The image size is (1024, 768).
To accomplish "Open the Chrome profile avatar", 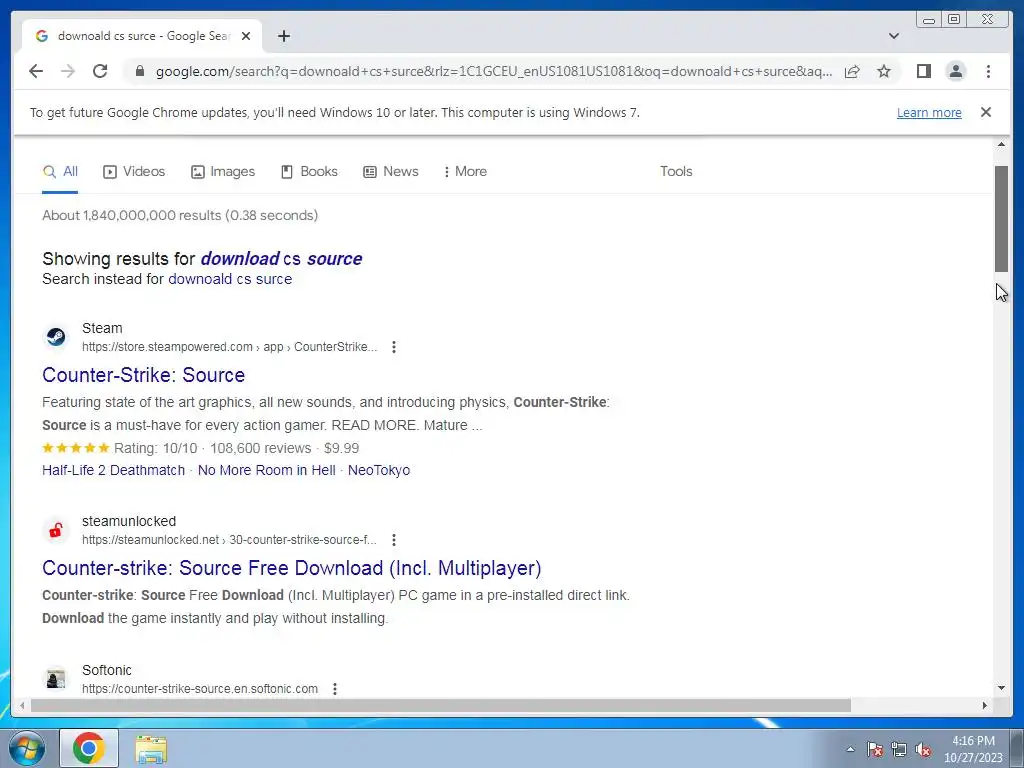I will click(955, 71).
